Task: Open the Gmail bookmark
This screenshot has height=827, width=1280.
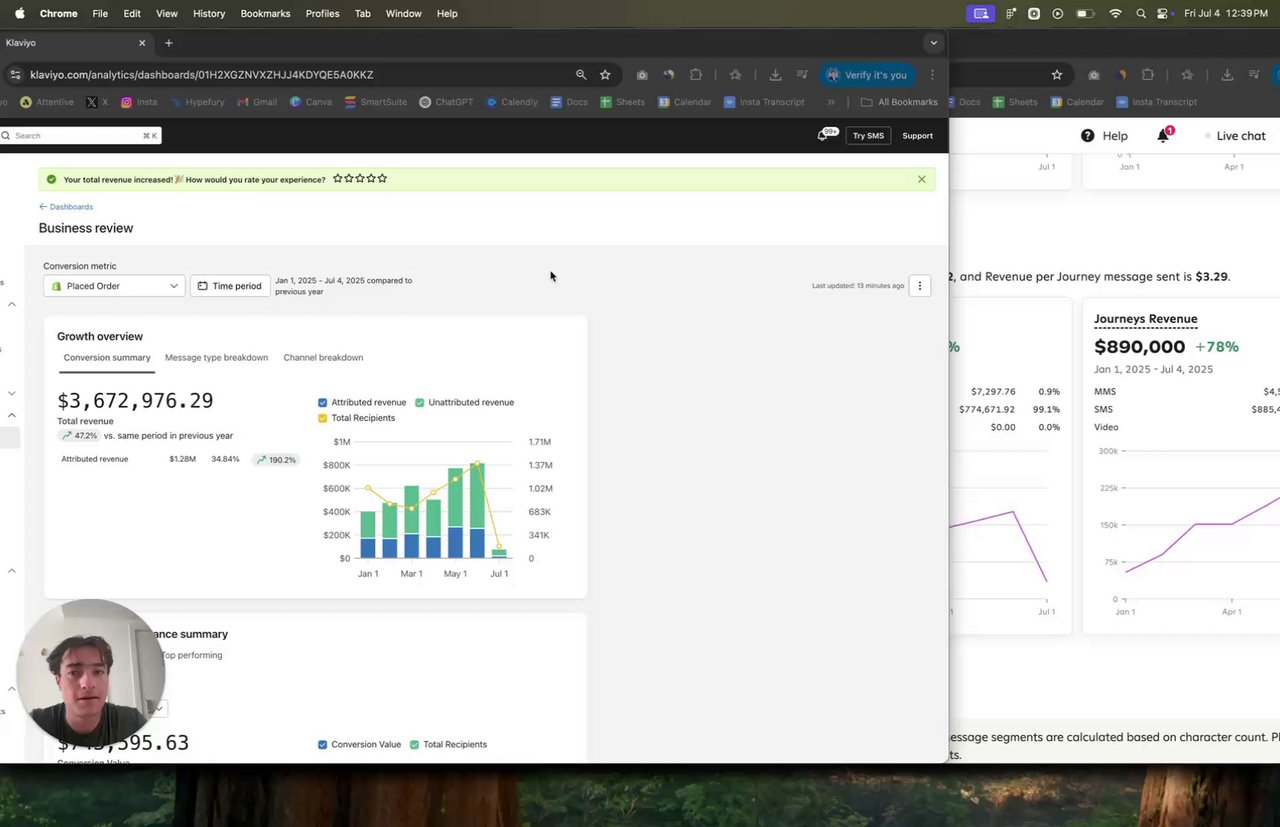Action: pyautogui.click(x=257, y=102)
